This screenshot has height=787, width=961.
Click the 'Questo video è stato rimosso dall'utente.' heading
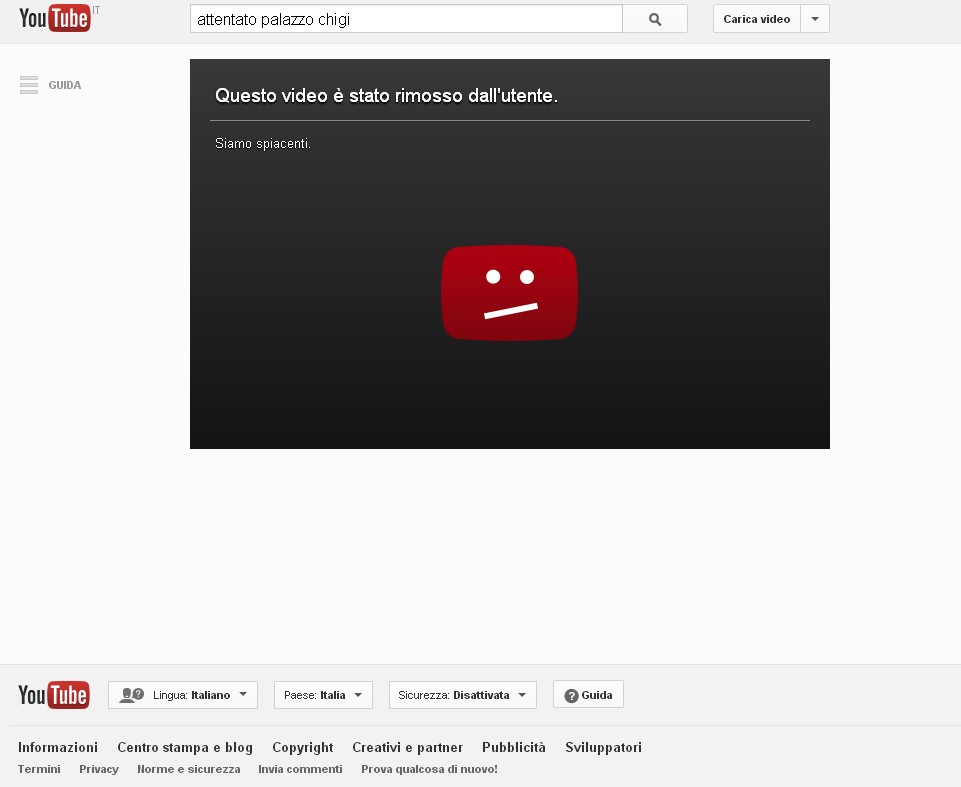click(386, 96)
